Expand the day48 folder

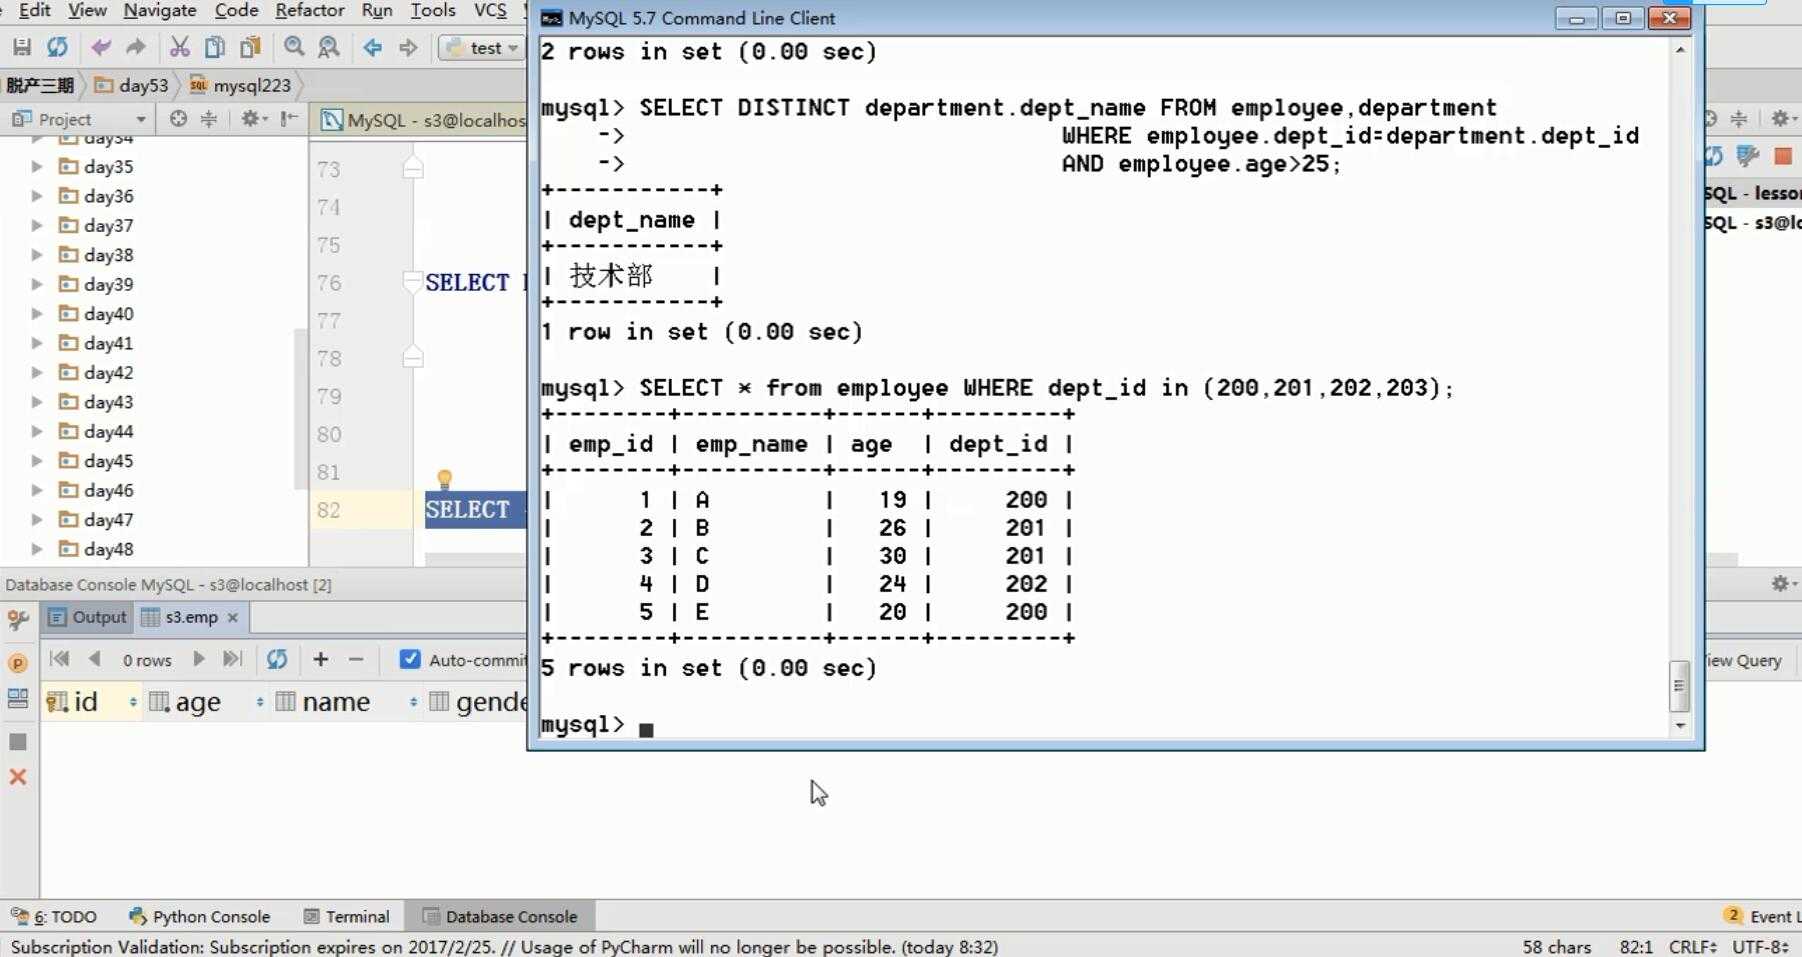pos(37,548)
